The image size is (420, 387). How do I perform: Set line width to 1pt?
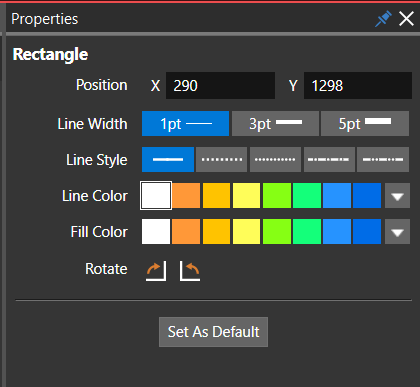pyautogui.click(x=185, y=124)
